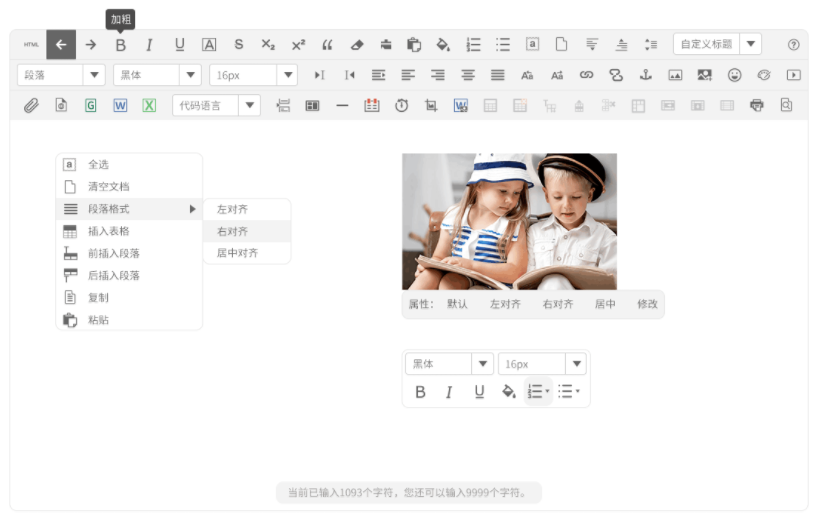The height and width of the screenshot is (531, 814).
Task: Open the code language dropdown
Action: 249,106
